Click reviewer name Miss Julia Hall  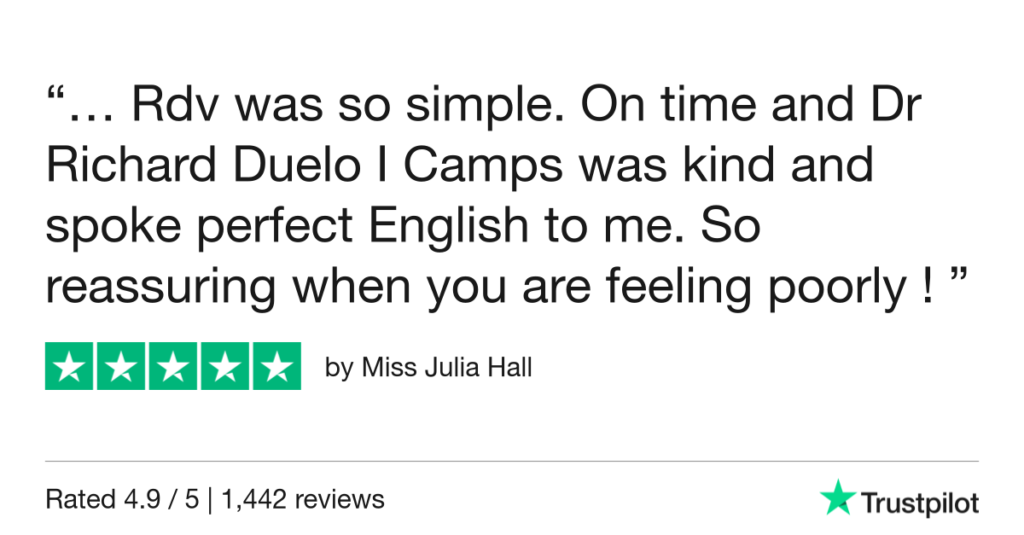tap(446, 368)
